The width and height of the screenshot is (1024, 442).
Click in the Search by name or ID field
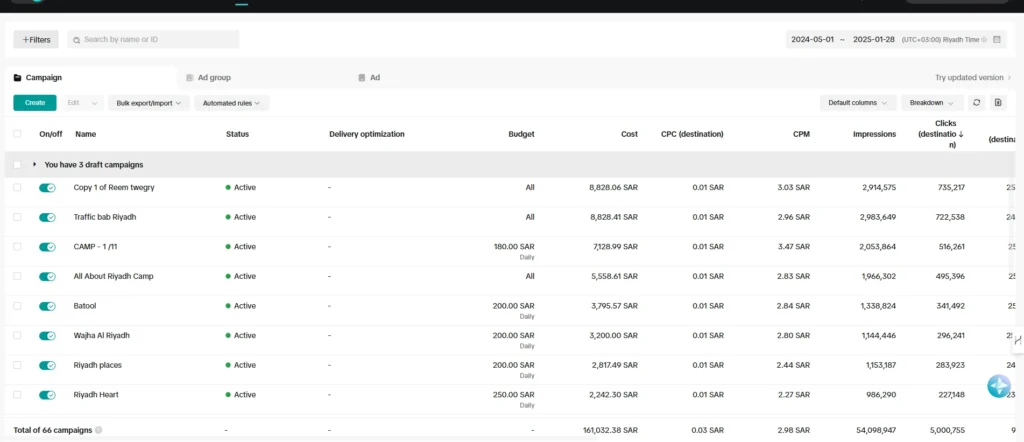tap(153, 39)
